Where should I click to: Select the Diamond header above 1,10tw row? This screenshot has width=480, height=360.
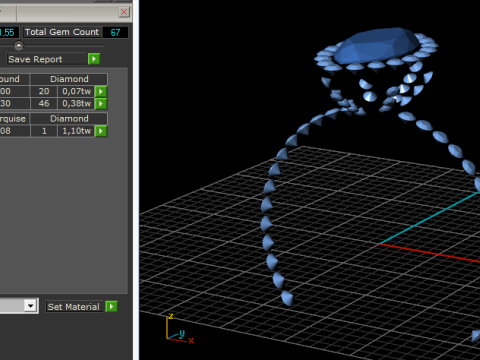pos(69,119)
